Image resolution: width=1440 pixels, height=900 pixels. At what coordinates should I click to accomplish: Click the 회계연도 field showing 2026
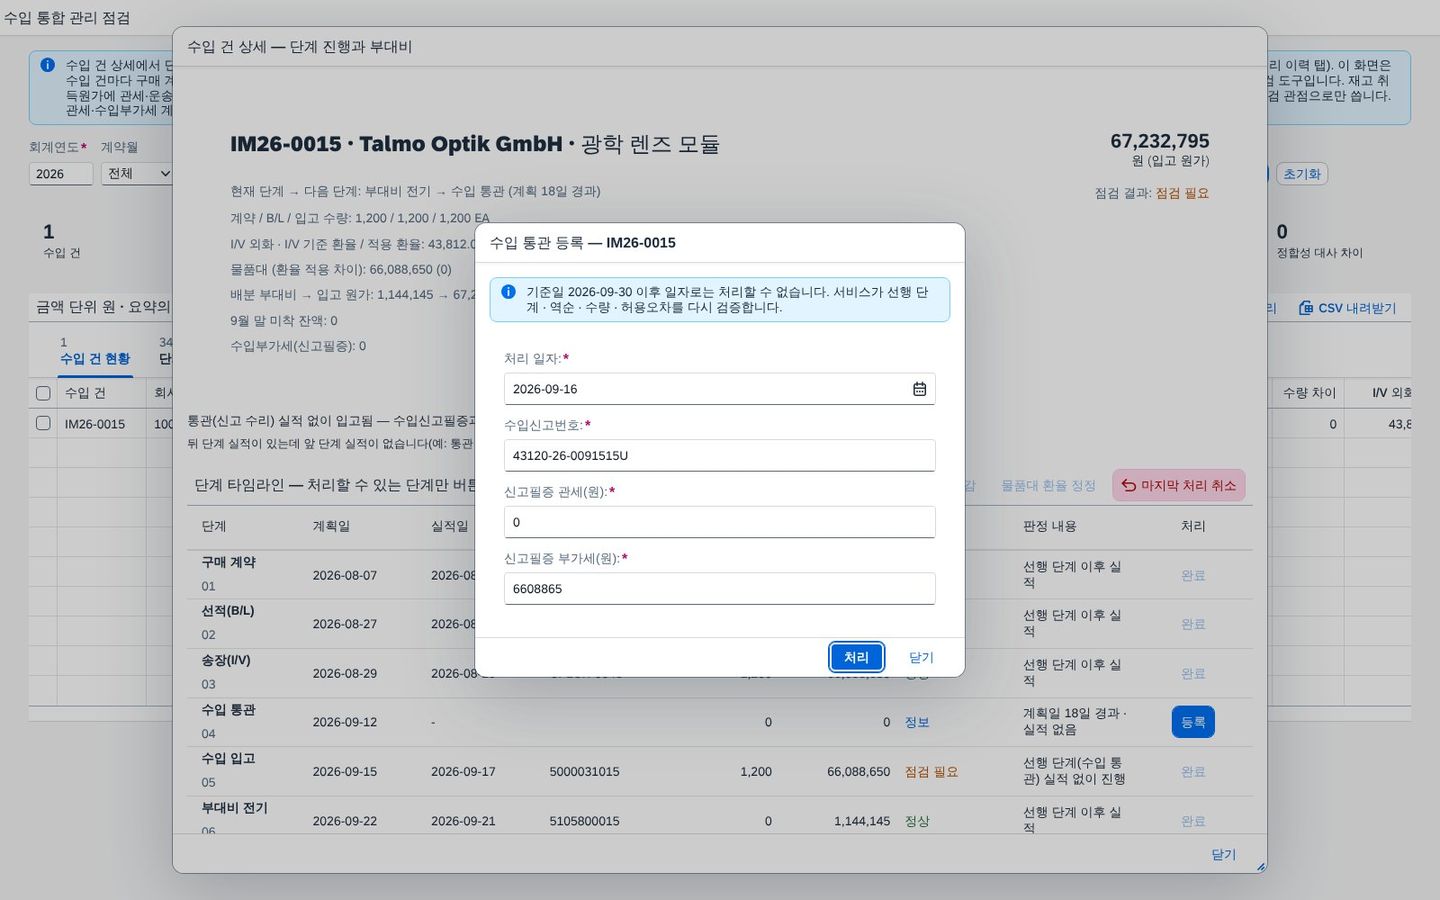(61, 174)
